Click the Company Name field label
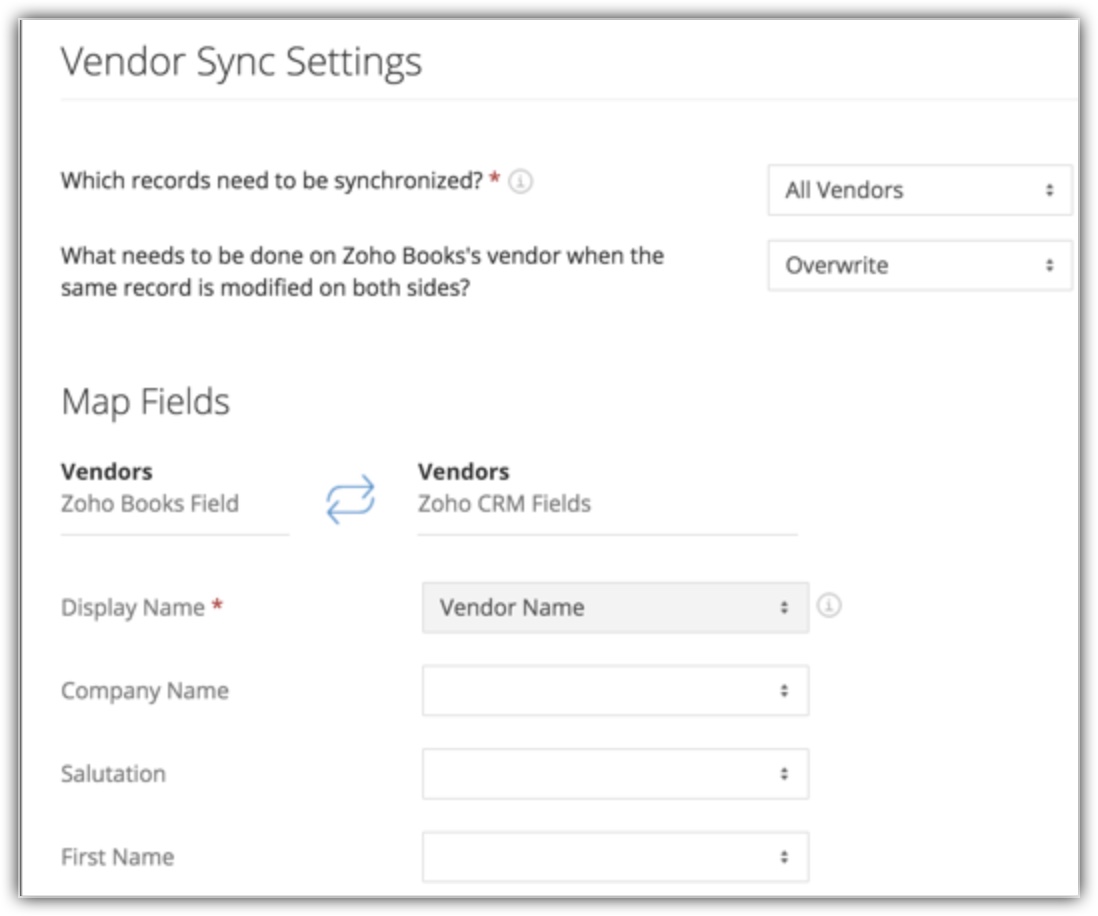This screenshot has height=916, width=1098. pyautogui.click(x=145, y=691)
